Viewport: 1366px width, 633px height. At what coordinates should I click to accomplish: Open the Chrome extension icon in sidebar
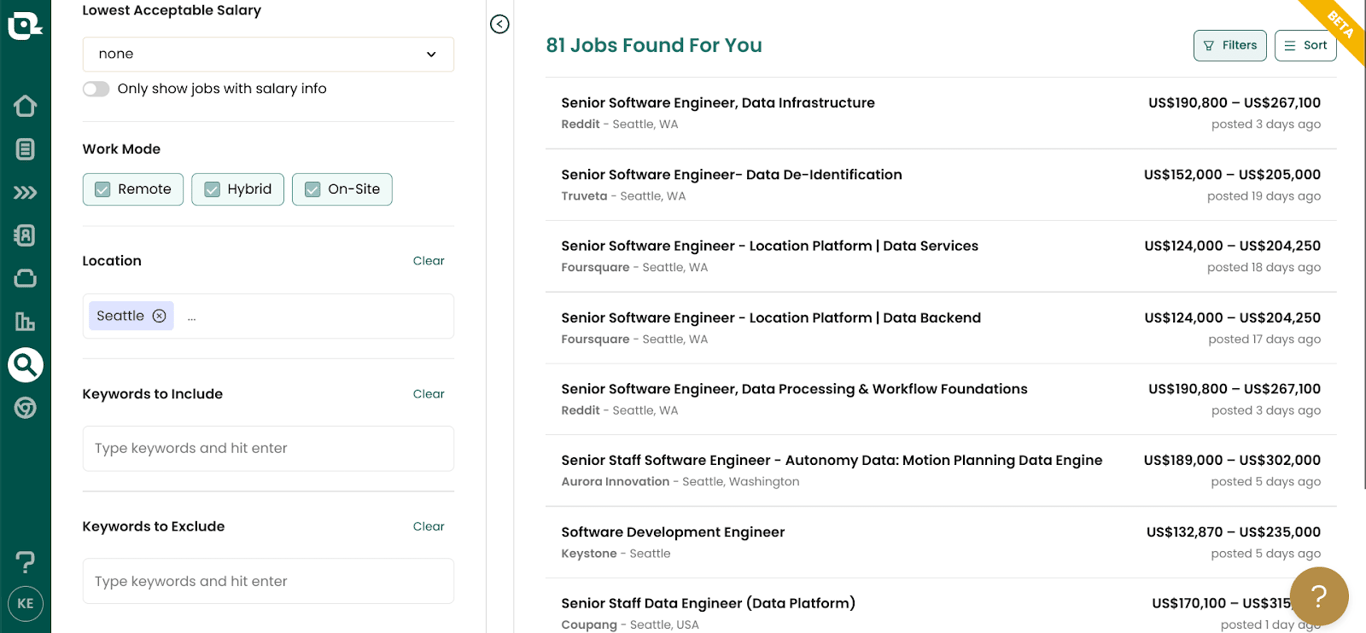25,408
